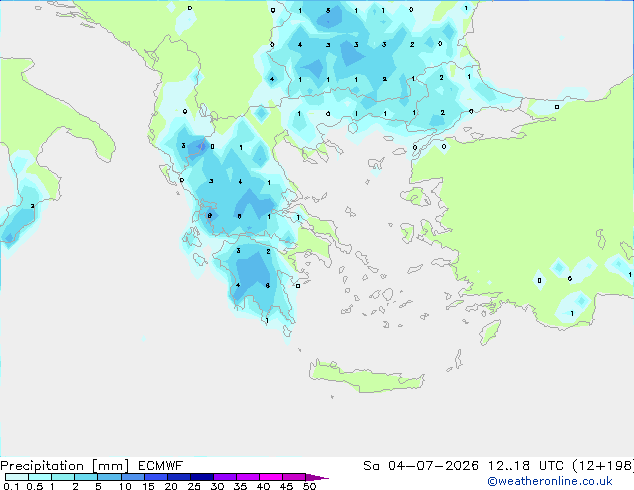The width and height of the screenshot is (634, 490).
Task: Click the purple over-50 arrow on legend
Action: point(317,477)
